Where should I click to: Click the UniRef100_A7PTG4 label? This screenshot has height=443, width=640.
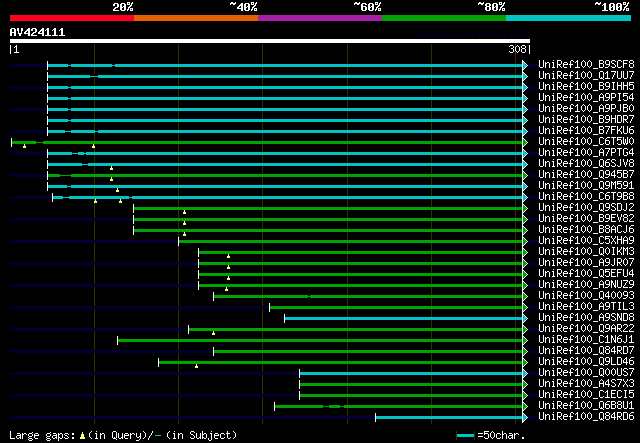click(586, 152)
